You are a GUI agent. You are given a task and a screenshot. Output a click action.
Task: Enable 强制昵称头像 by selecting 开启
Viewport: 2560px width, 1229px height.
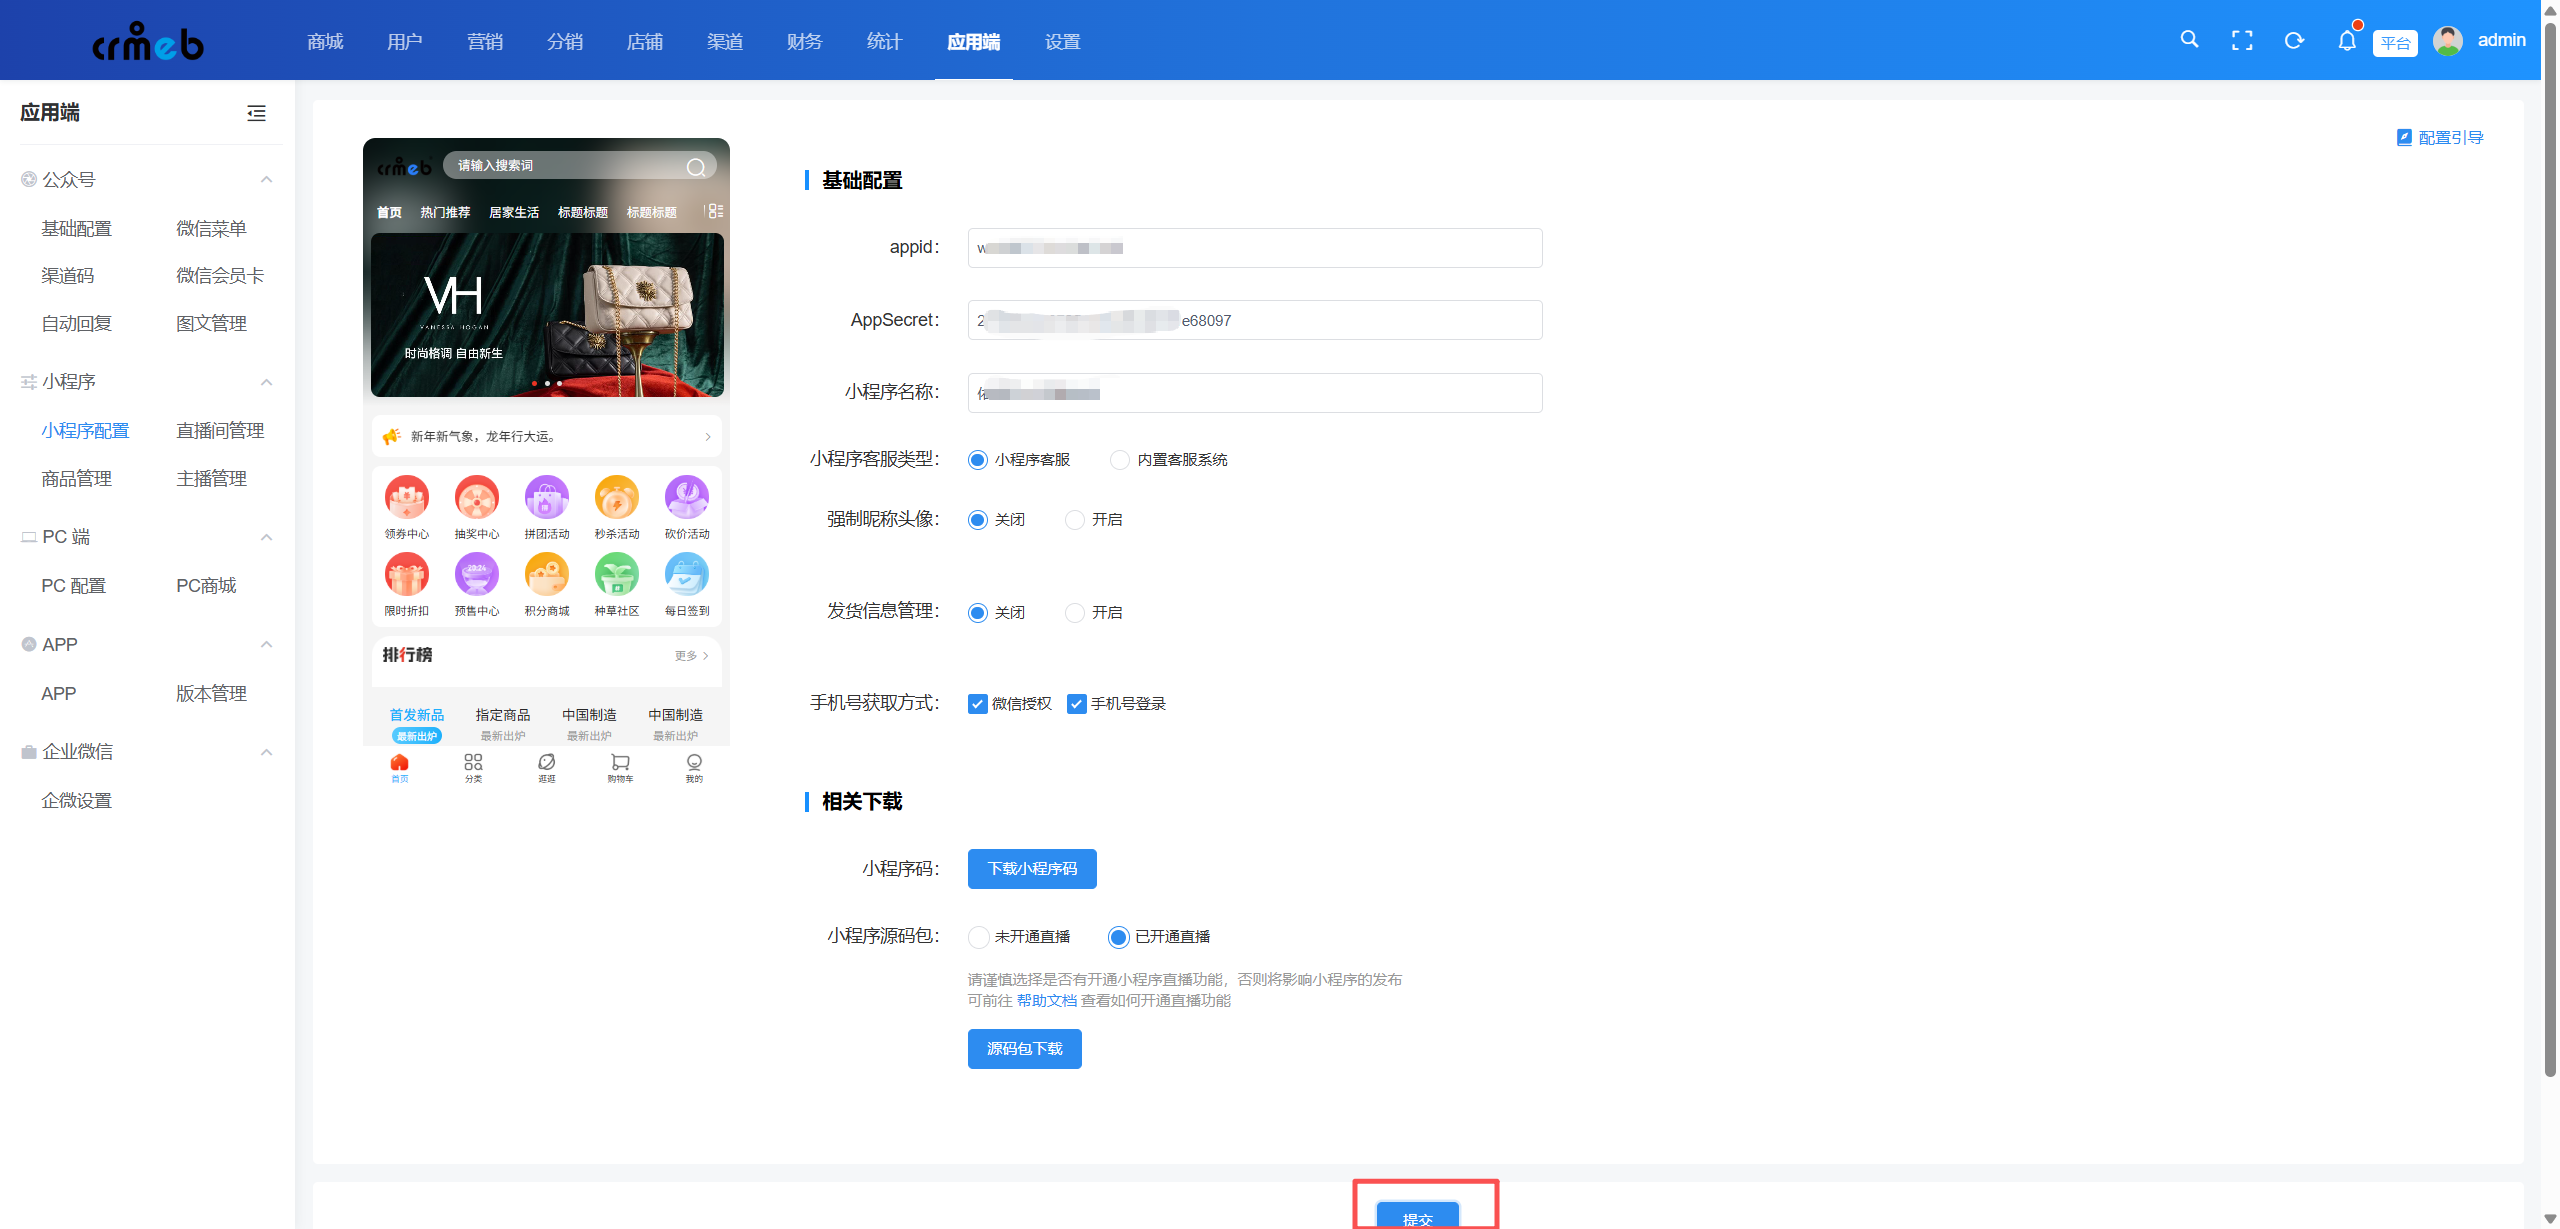(x=1075, y=520)
